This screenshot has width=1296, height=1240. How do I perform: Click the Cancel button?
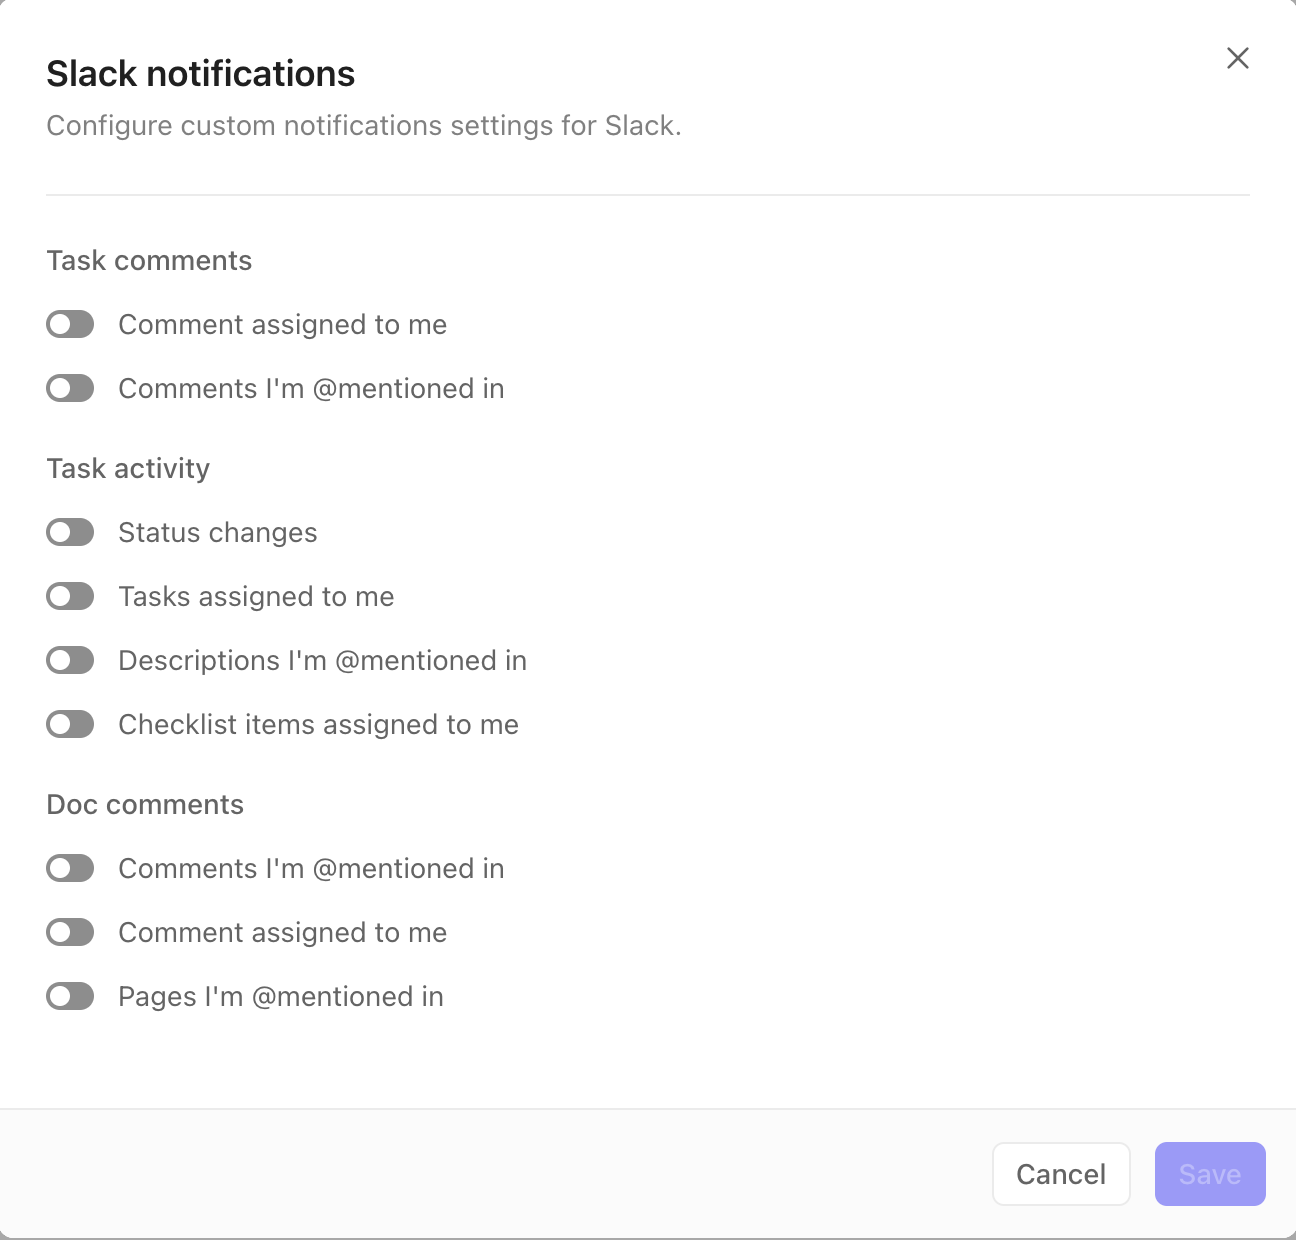(1061, 1174)
